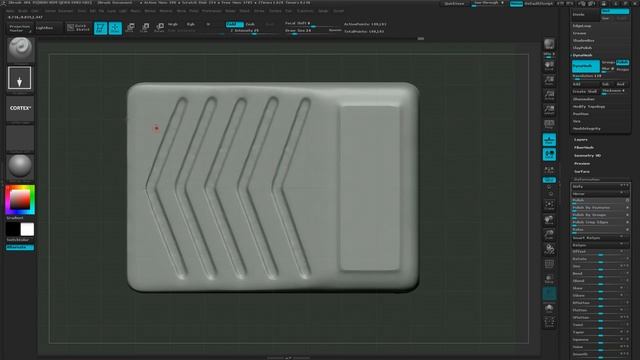Activate Quick Sketch mode

click(x=78, y=28)
